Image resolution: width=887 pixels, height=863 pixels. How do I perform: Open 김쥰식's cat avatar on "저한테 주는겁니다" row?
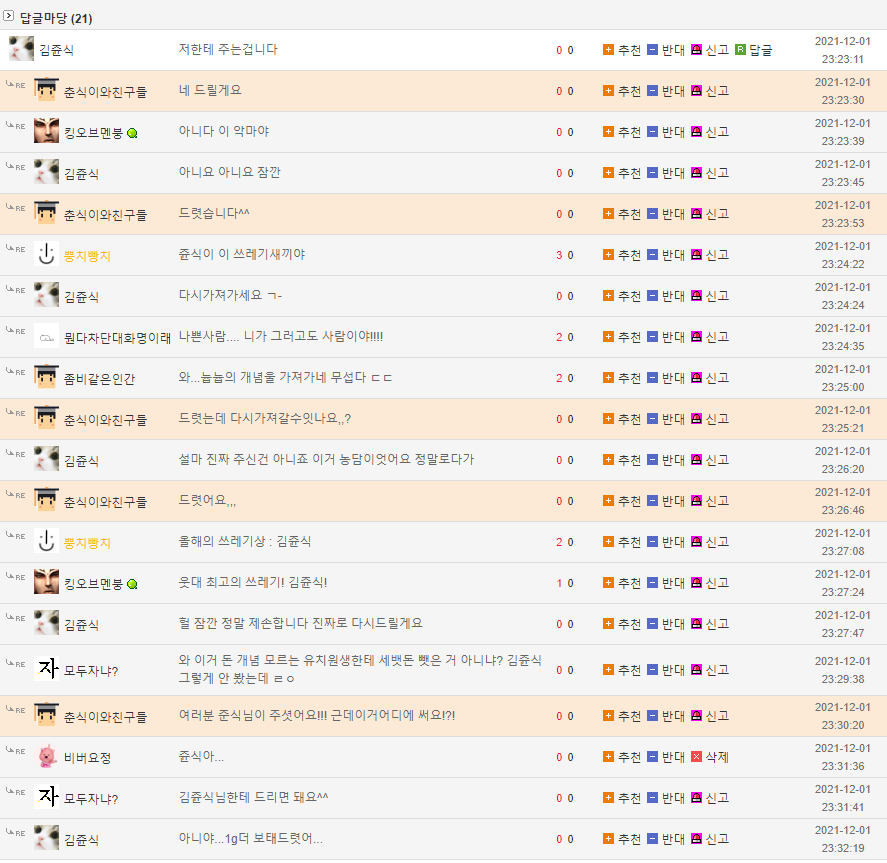pos(21,48)
